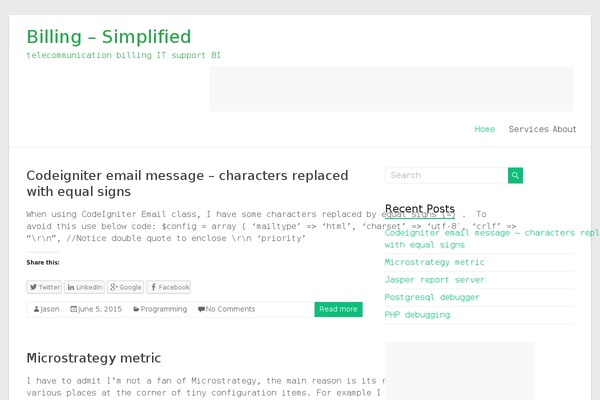The width and height of the screenshot is (600, 400).
Task: Click the green search magnifier button
Action: pos(515,175)
